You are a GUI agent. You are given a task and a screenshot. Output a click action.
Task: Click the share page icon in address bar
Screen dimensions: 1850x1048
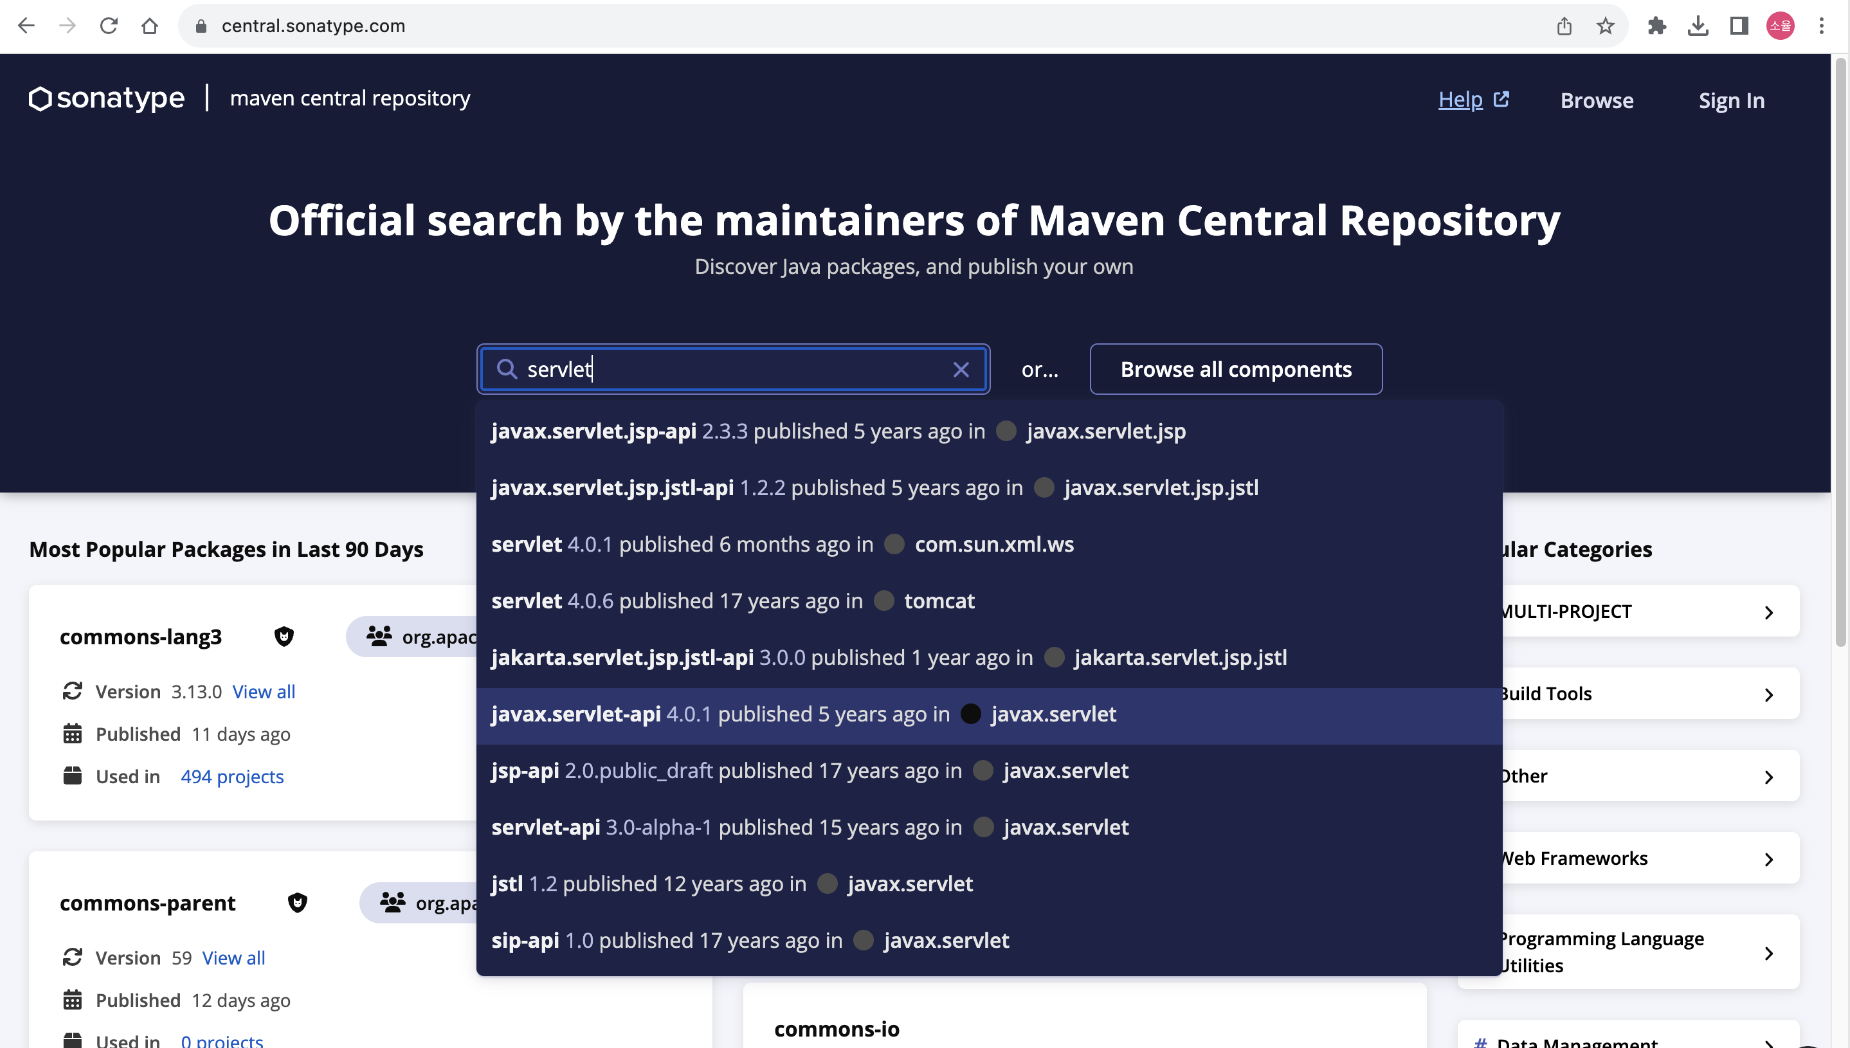click(x=1564, y=26)
